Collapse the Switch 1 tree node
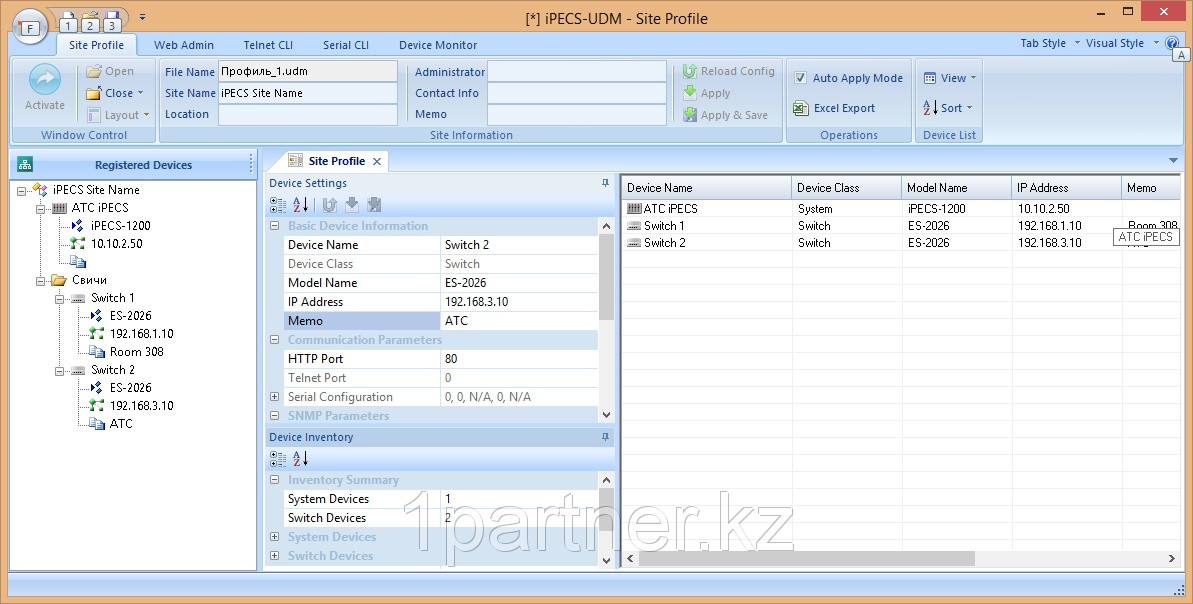Image resolution: width=1193 pixels, height=604 pixels. [x=59, y=298]
